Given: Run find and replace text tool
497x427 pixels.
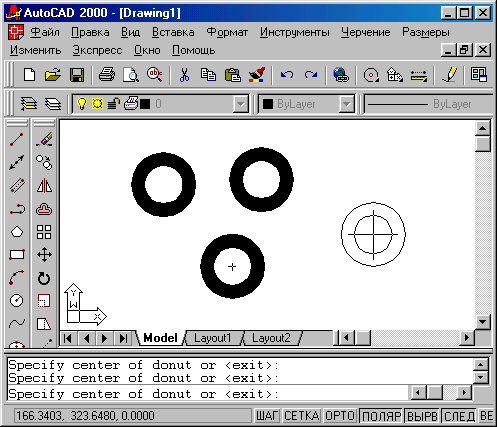Looking at the screenshot, I should pyautogui.click(x=155, y=75).
